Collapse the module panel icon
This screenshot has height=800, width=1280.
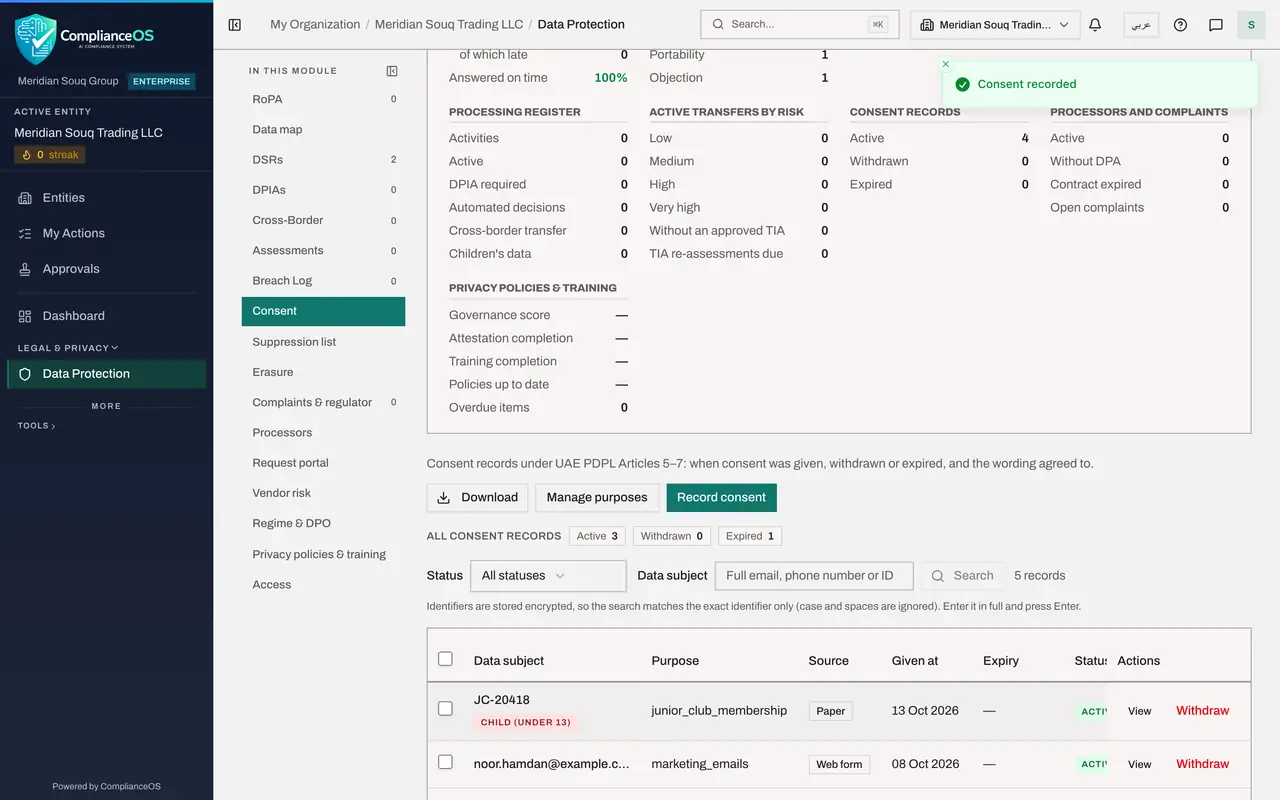point(392,71)
